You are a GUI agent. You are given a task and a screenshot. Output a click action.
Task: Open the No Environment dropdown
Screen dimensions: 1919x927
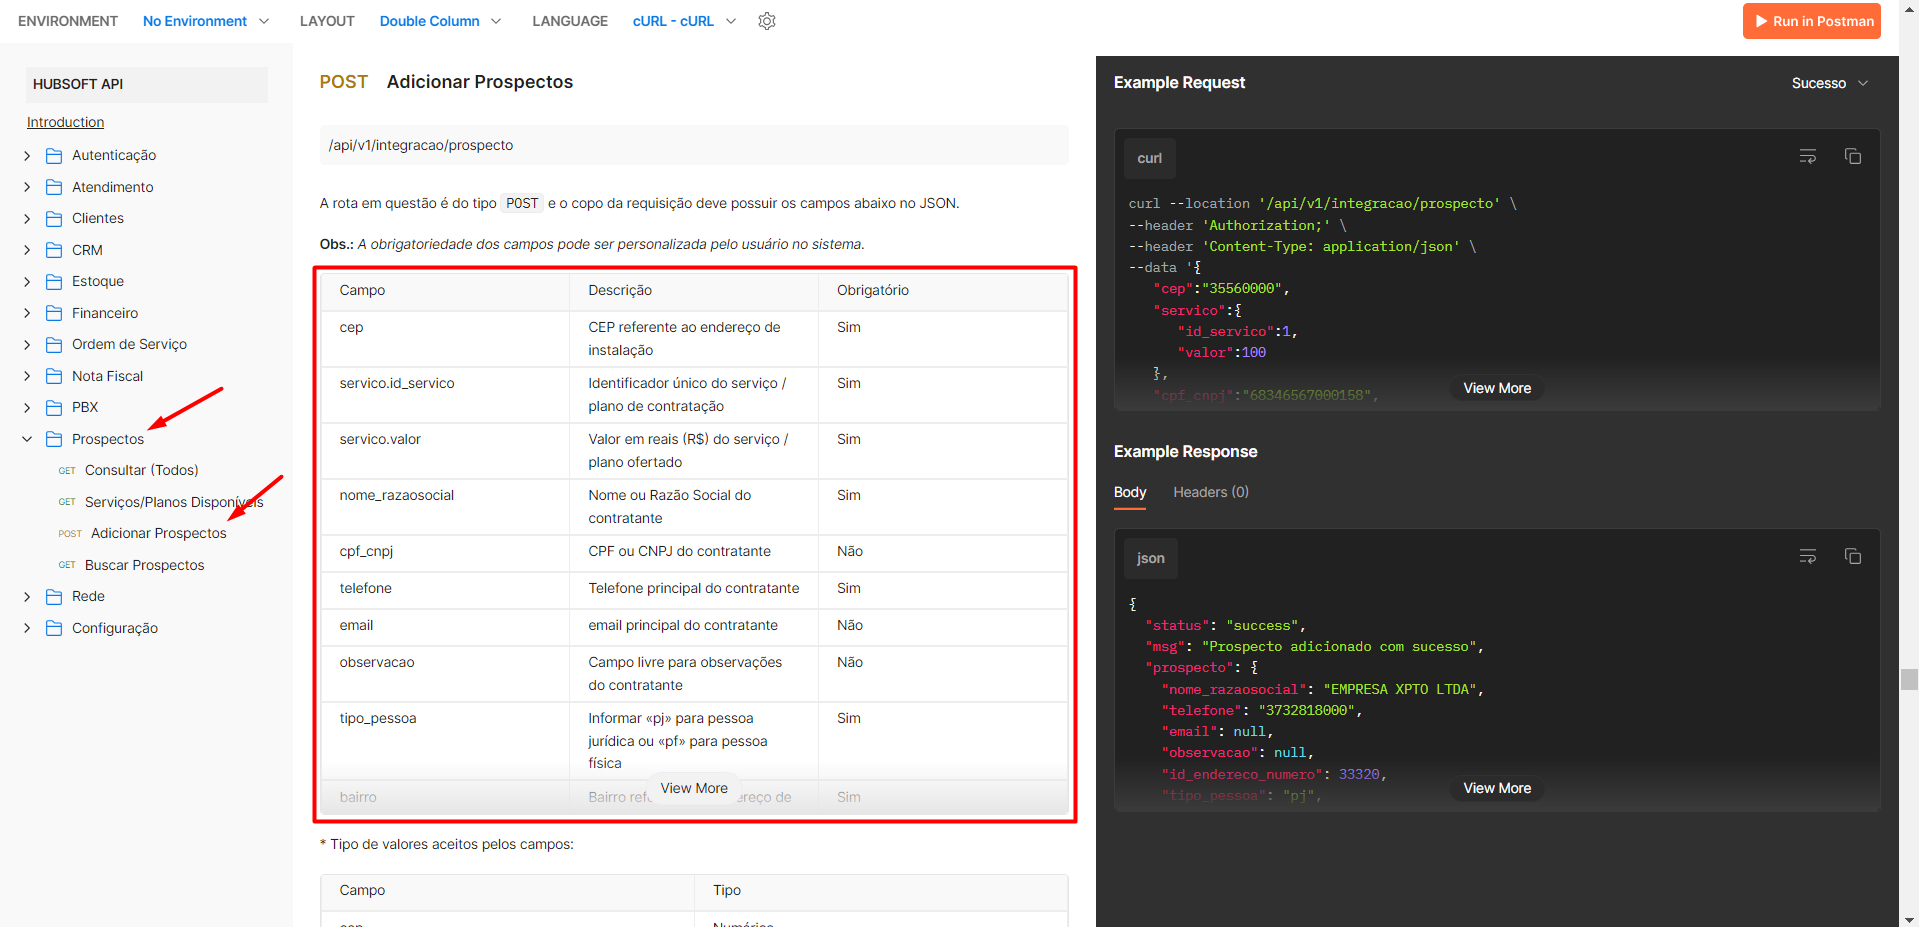[x=206, y=21]
